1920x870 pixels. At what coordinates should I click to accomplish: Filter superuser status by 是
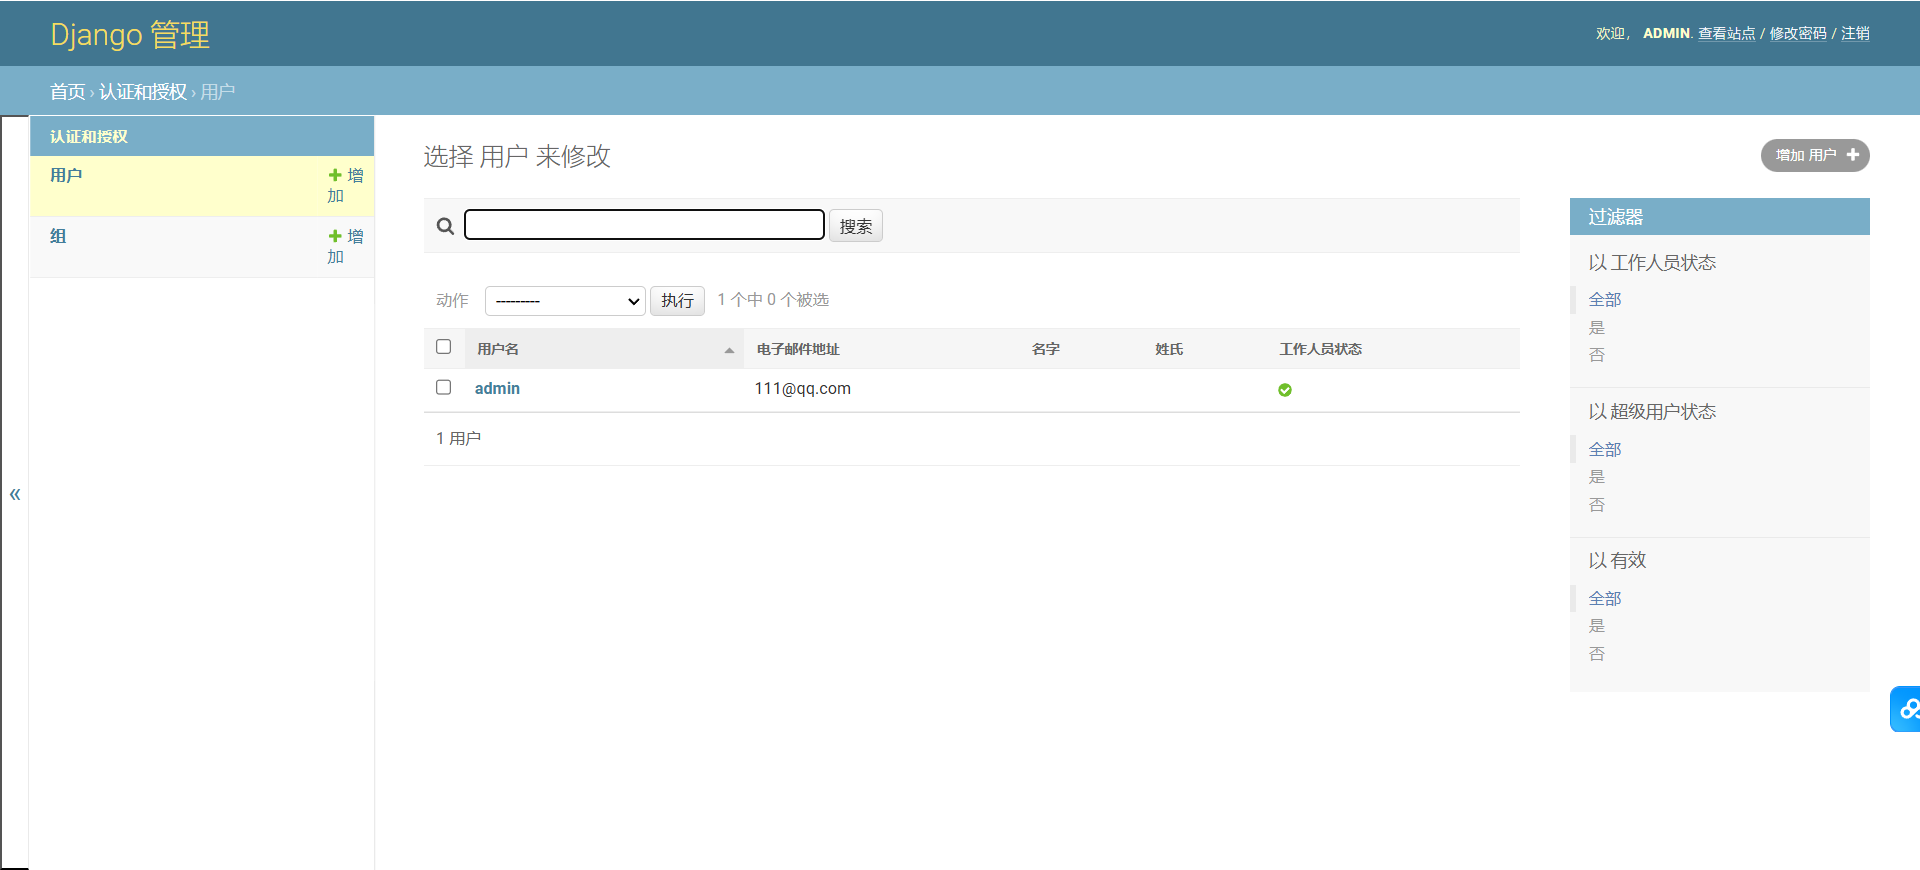1597,477
